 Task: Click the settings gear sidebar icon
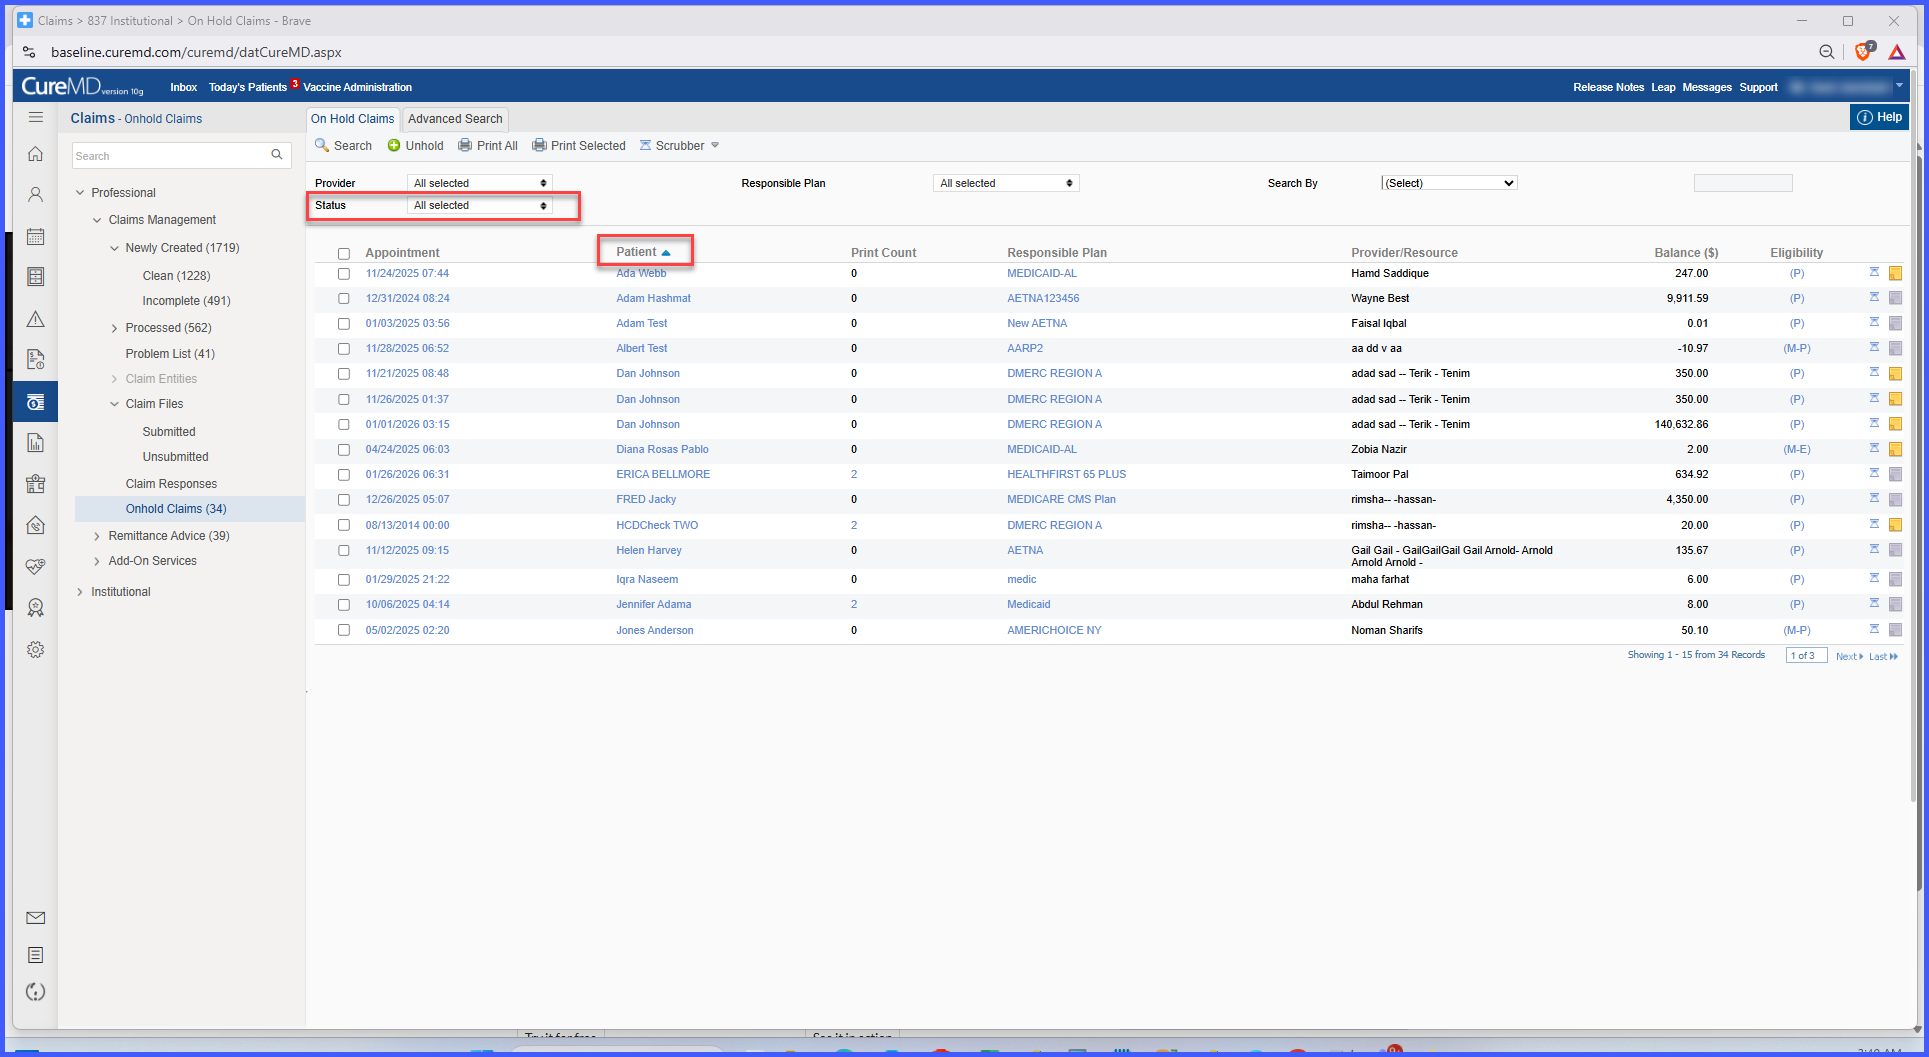36,650
